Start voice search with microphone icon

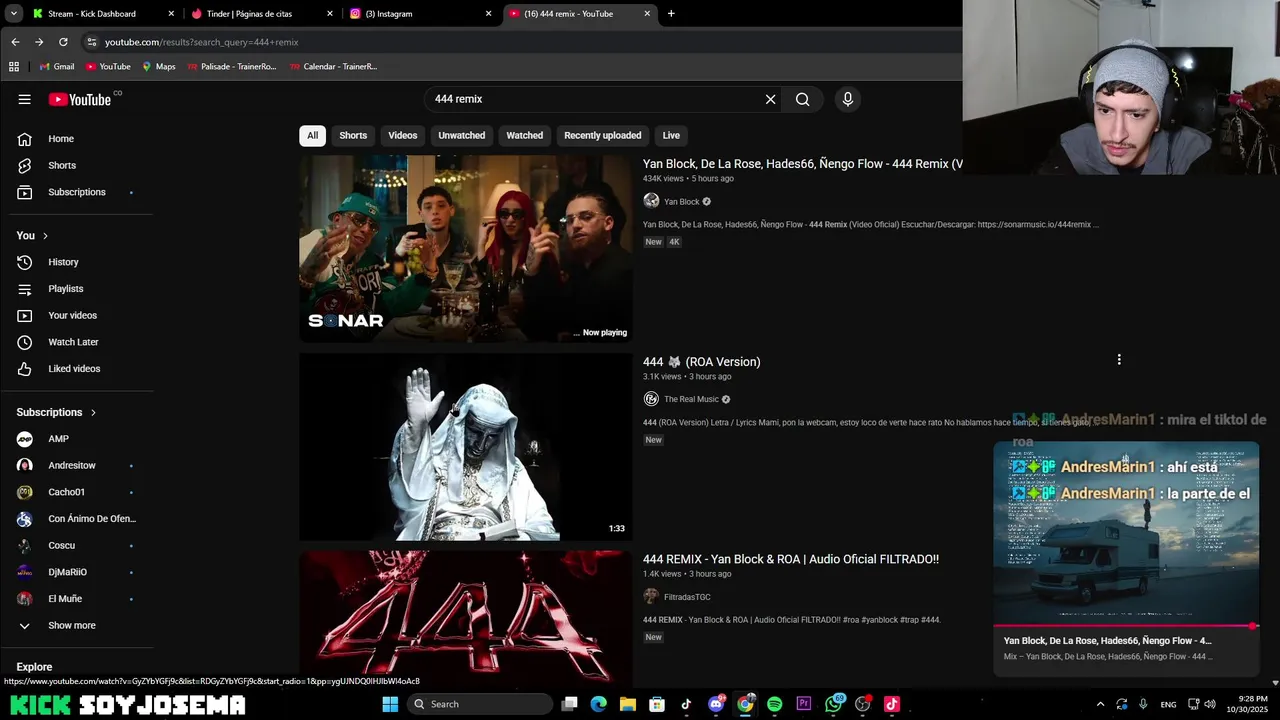(847, 99)
